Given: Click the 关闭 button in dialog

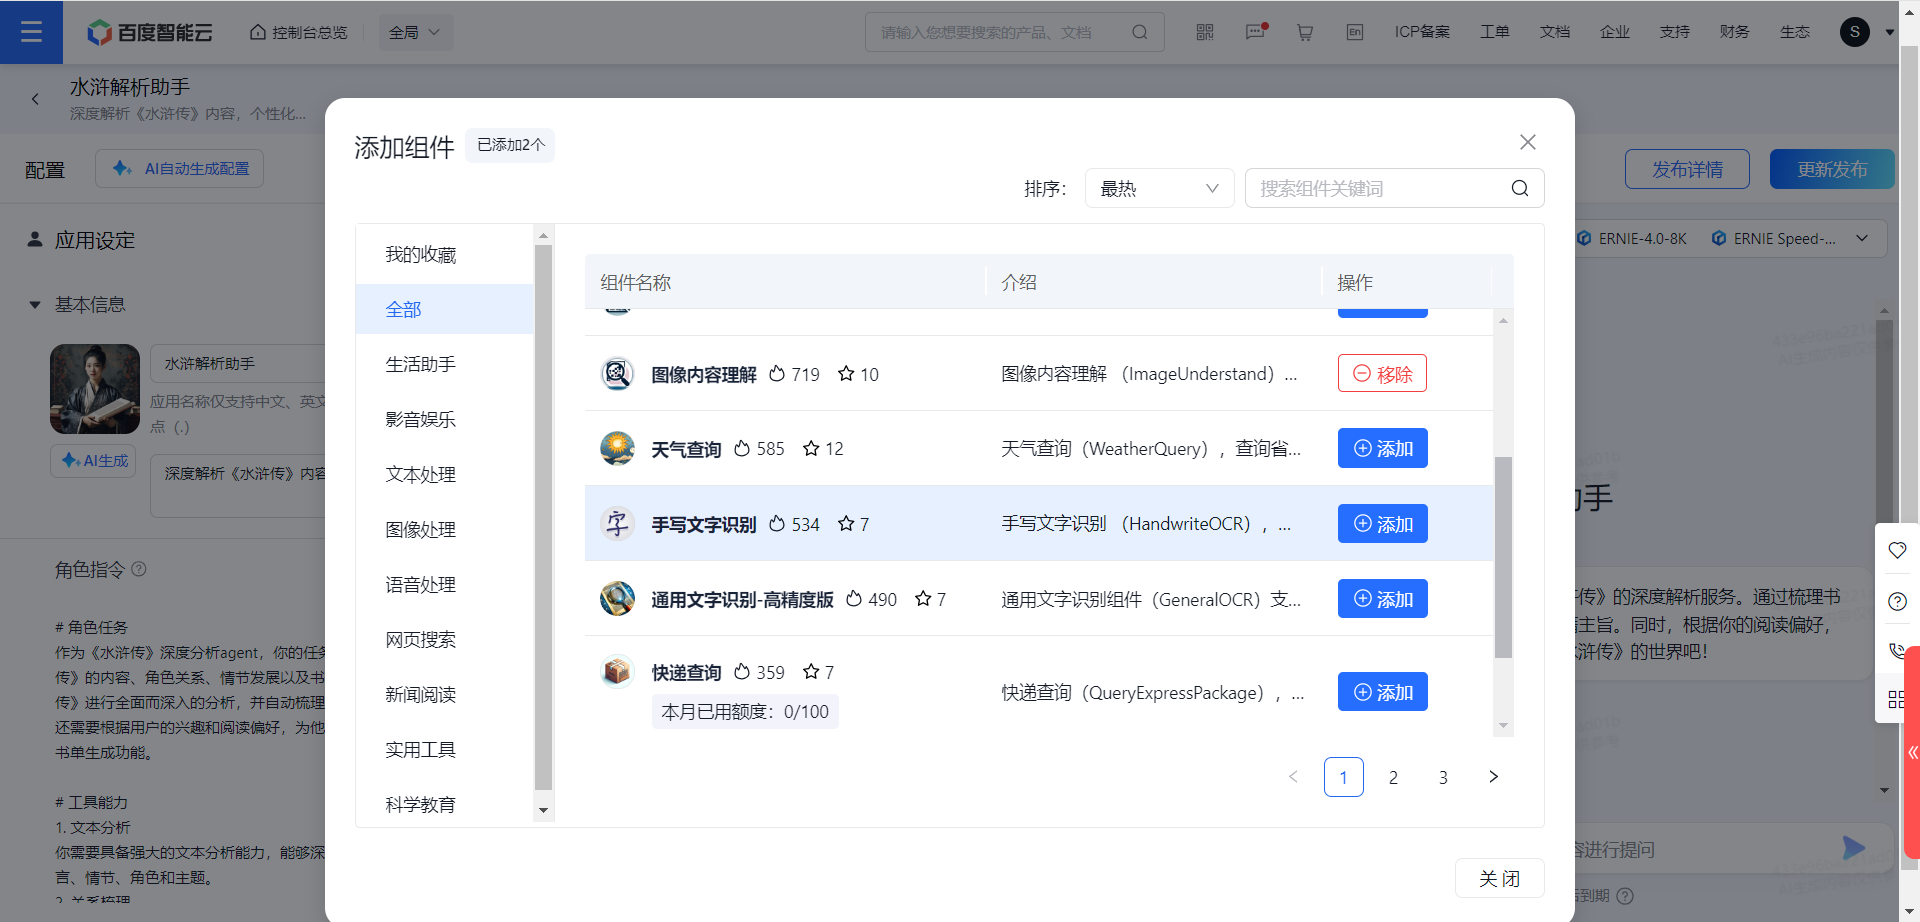Looking at the screenshot, I should (x=1499, y=878).
